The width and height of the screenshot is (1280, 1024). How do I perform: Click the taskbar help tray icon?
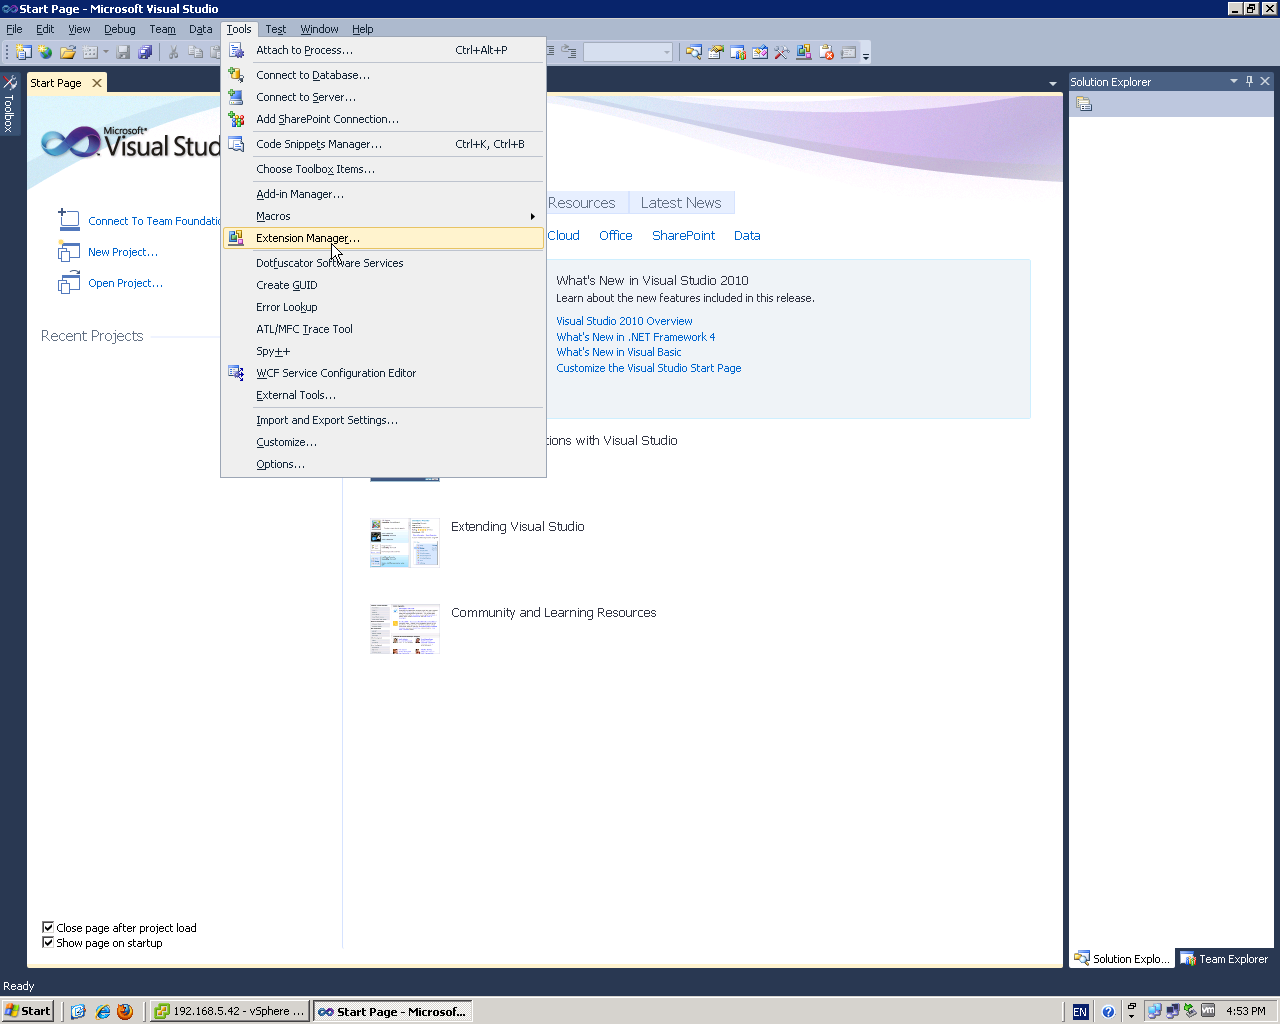[1108, 1011]
